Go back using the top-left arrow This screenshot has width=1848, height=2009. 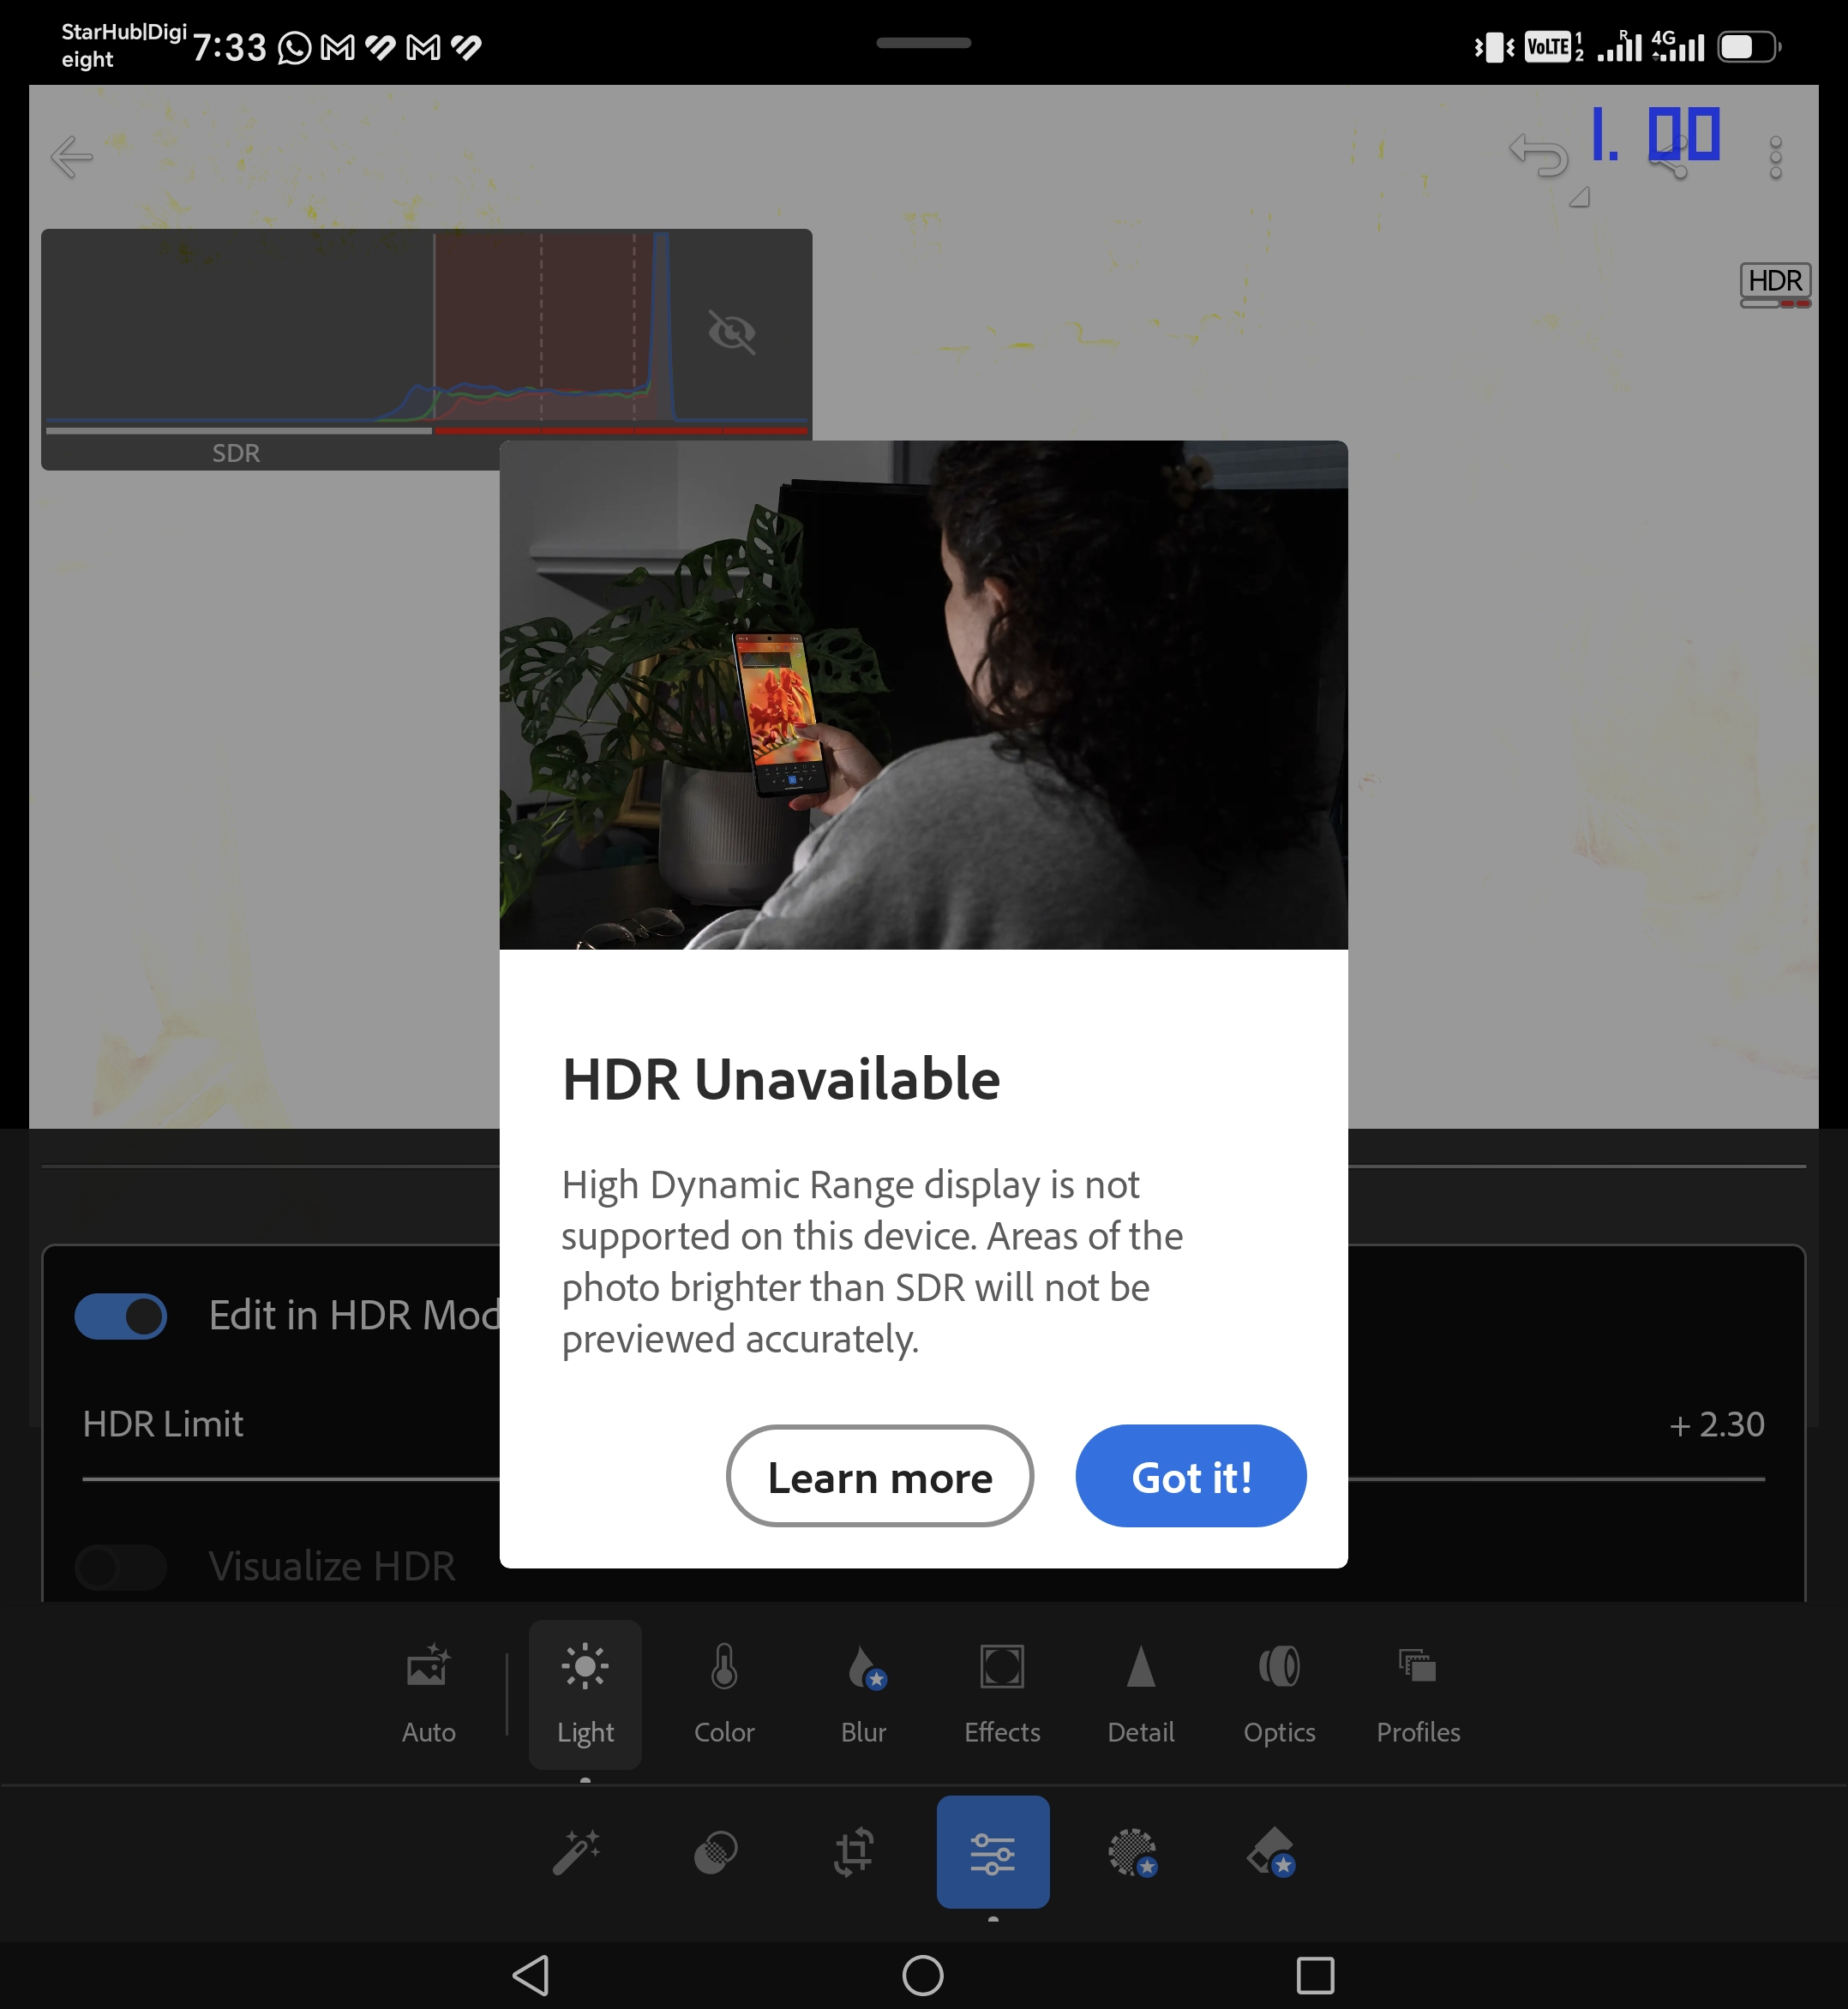click(72, 157)
